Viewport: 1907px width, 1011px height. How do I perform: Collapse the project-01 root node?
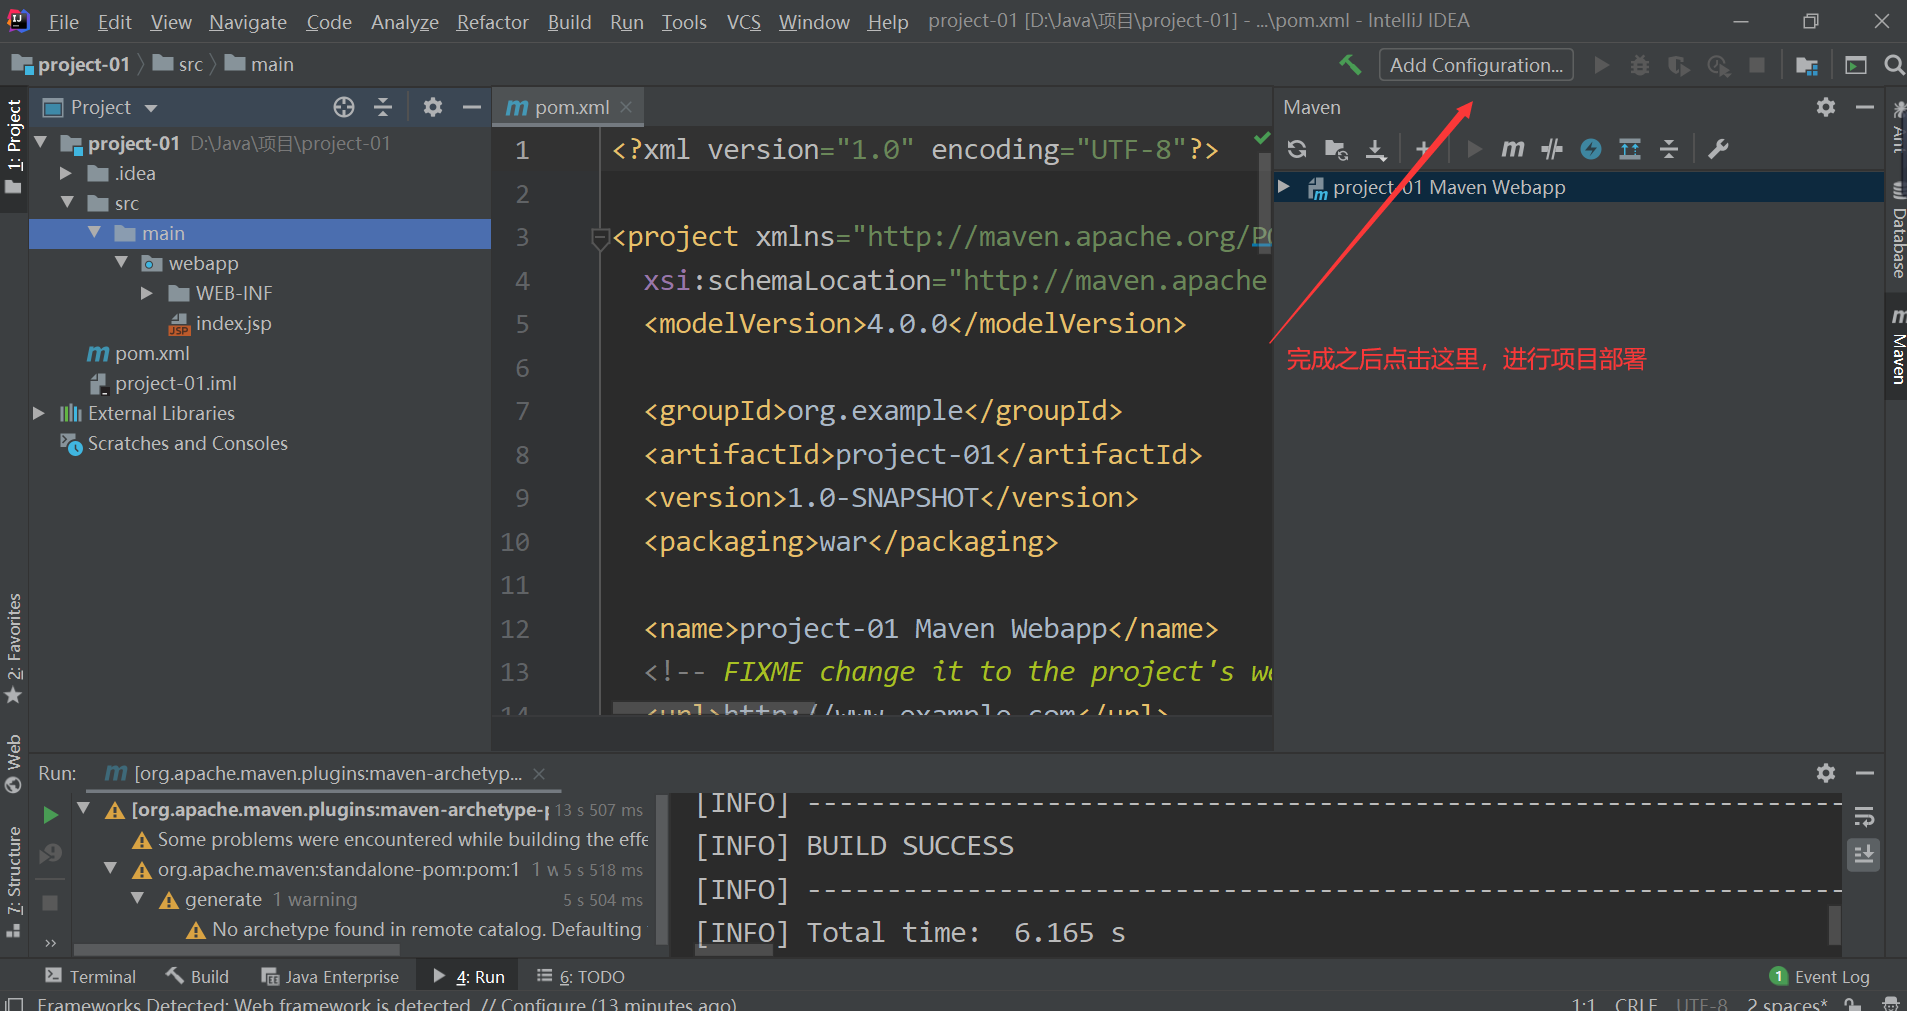tap(41, 143)
